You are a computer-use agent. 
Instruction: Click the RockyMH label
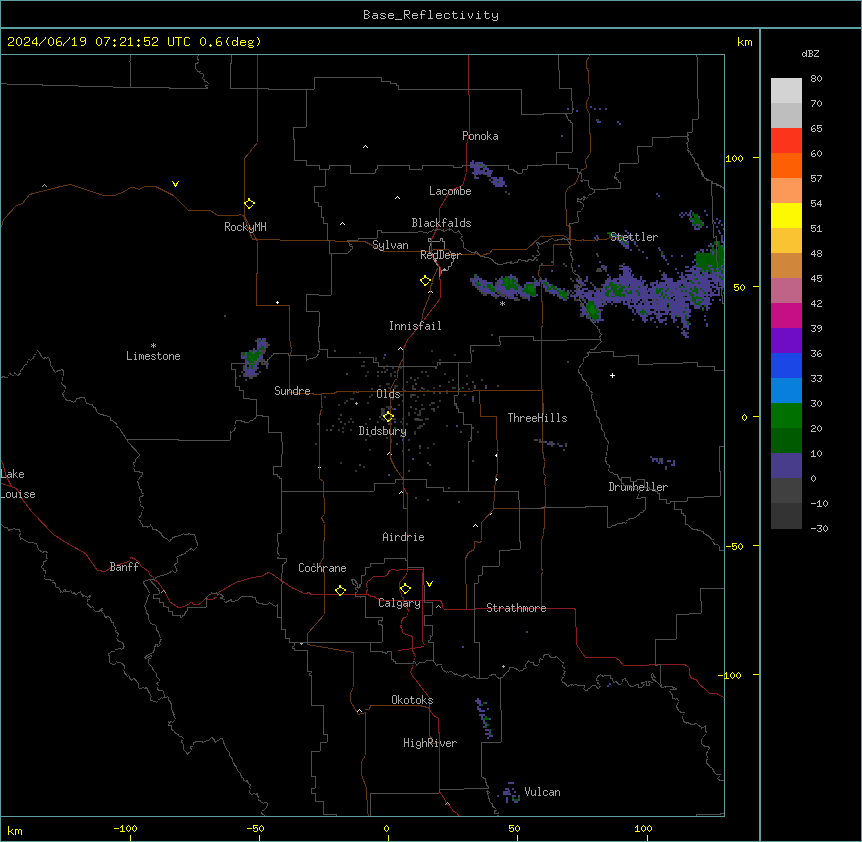(245, 227)
